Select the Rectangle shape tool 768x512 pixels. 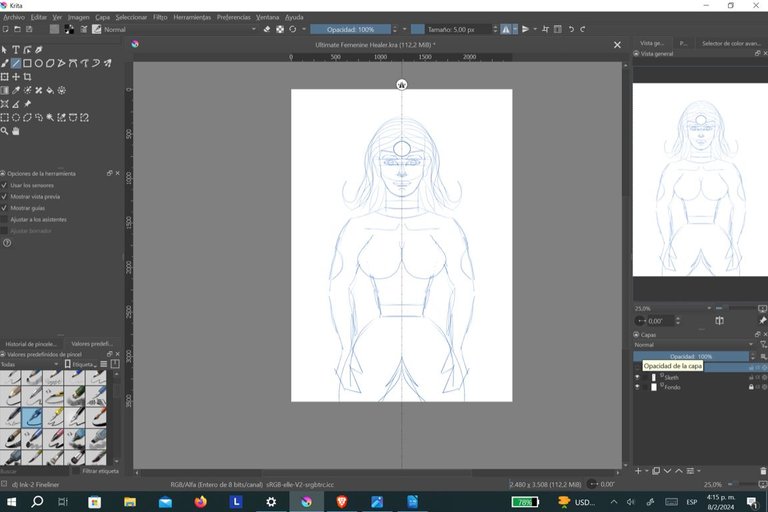27,63
